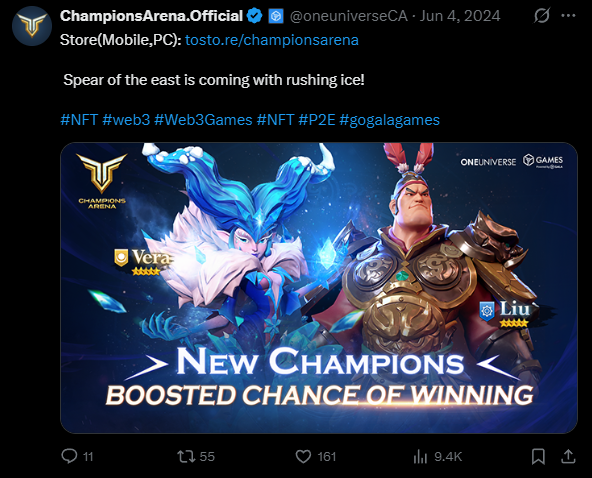The height and width of the screenshot is (478, 592).
Task: Repost this tweet via retweet icon
Action: coord(186,456)
